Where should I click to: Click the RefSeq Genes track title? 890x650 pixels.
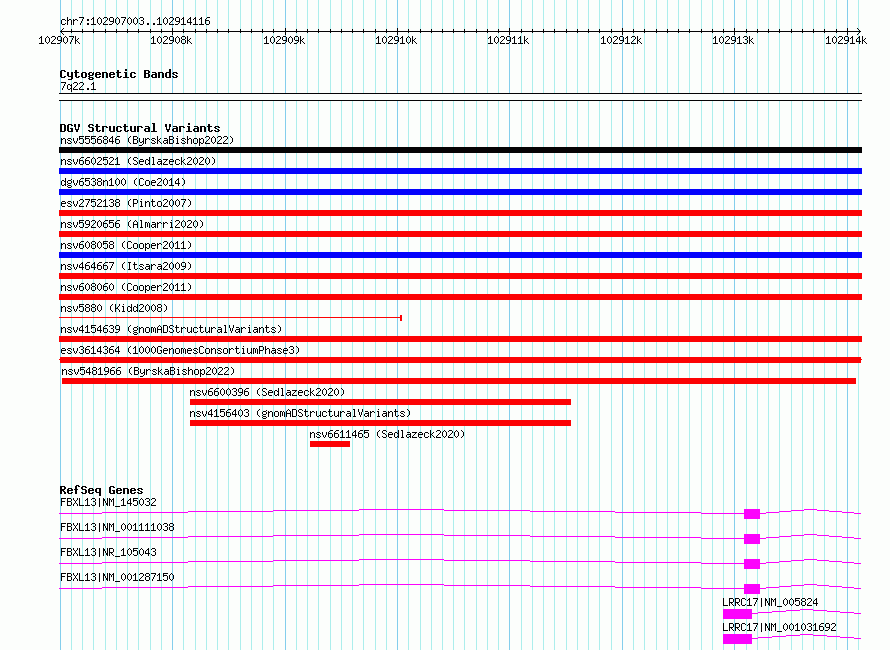(x=101, y=490)
